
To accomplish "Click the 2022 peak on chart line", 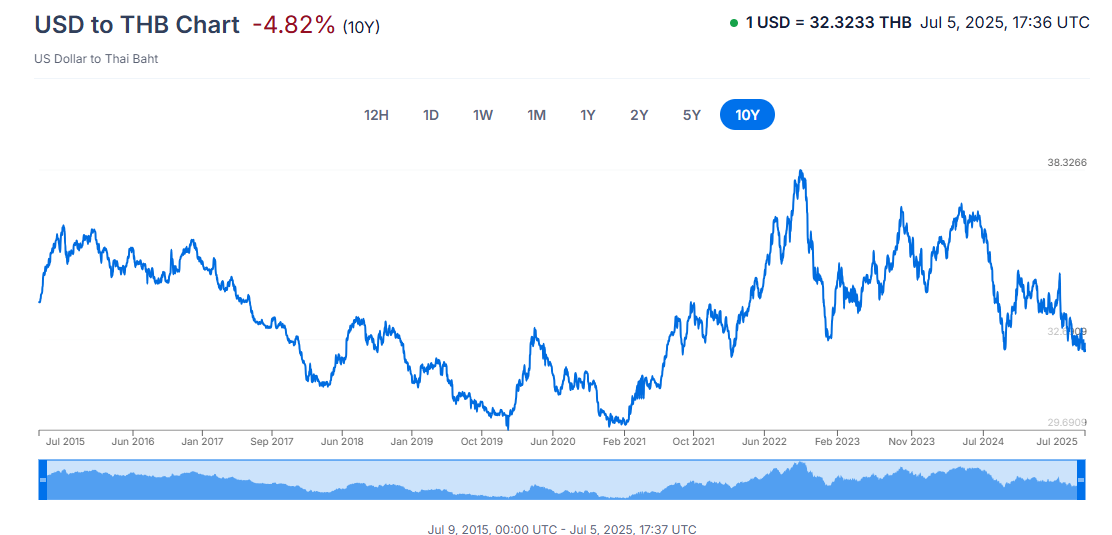I will [x=801, y=171].
